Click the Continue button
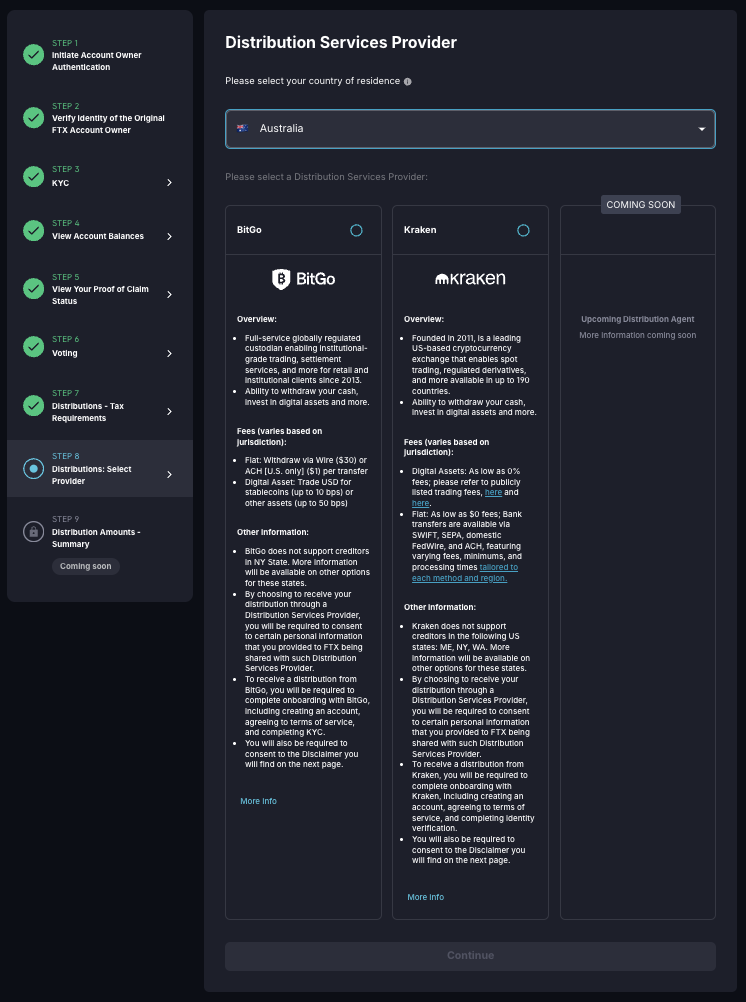 [x=470, y=956]
